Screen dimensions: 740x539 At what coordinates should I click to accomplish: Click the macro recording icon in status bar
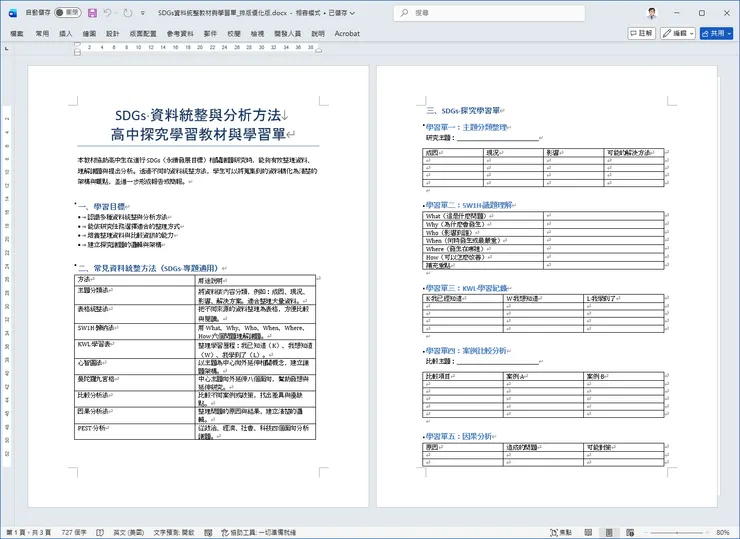click(208, 532)
